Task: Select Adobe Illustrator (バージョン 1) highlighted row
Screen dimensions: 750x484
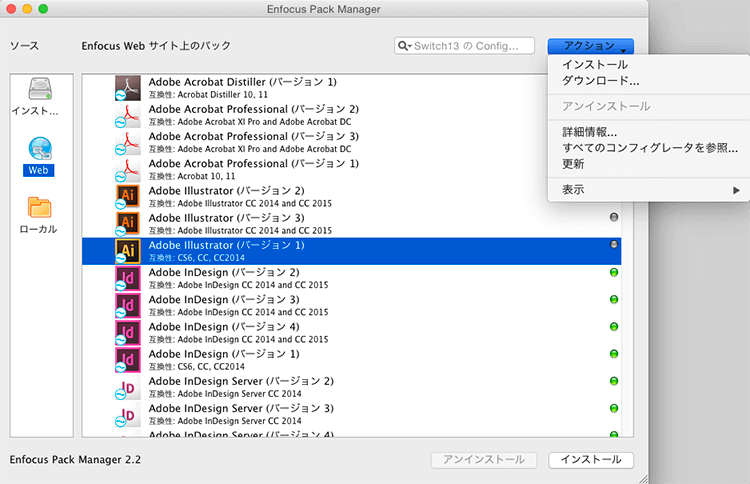Action: [352, 251]
